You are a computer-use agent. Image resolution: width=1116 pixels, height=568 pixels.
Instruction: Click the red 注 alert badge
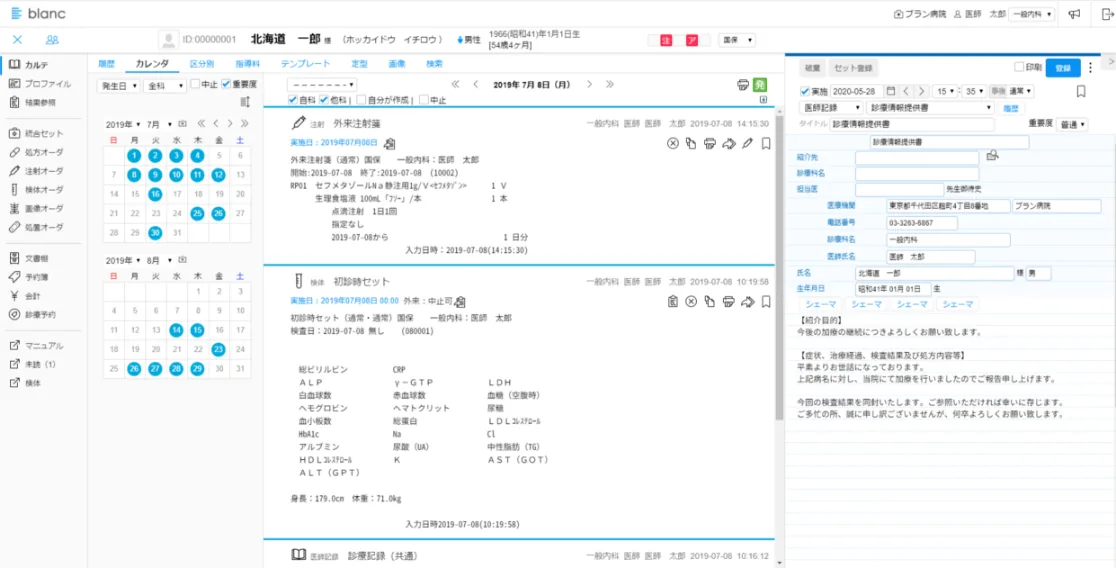click(667, 41)
